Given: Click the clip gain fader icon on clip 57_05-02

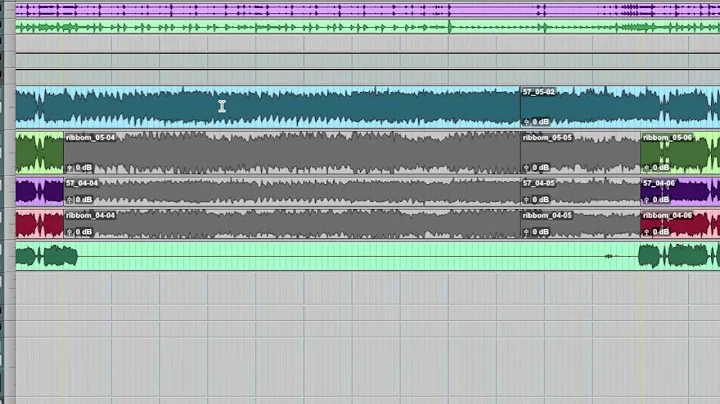Looking at the screenshot, I should [527, 122].
